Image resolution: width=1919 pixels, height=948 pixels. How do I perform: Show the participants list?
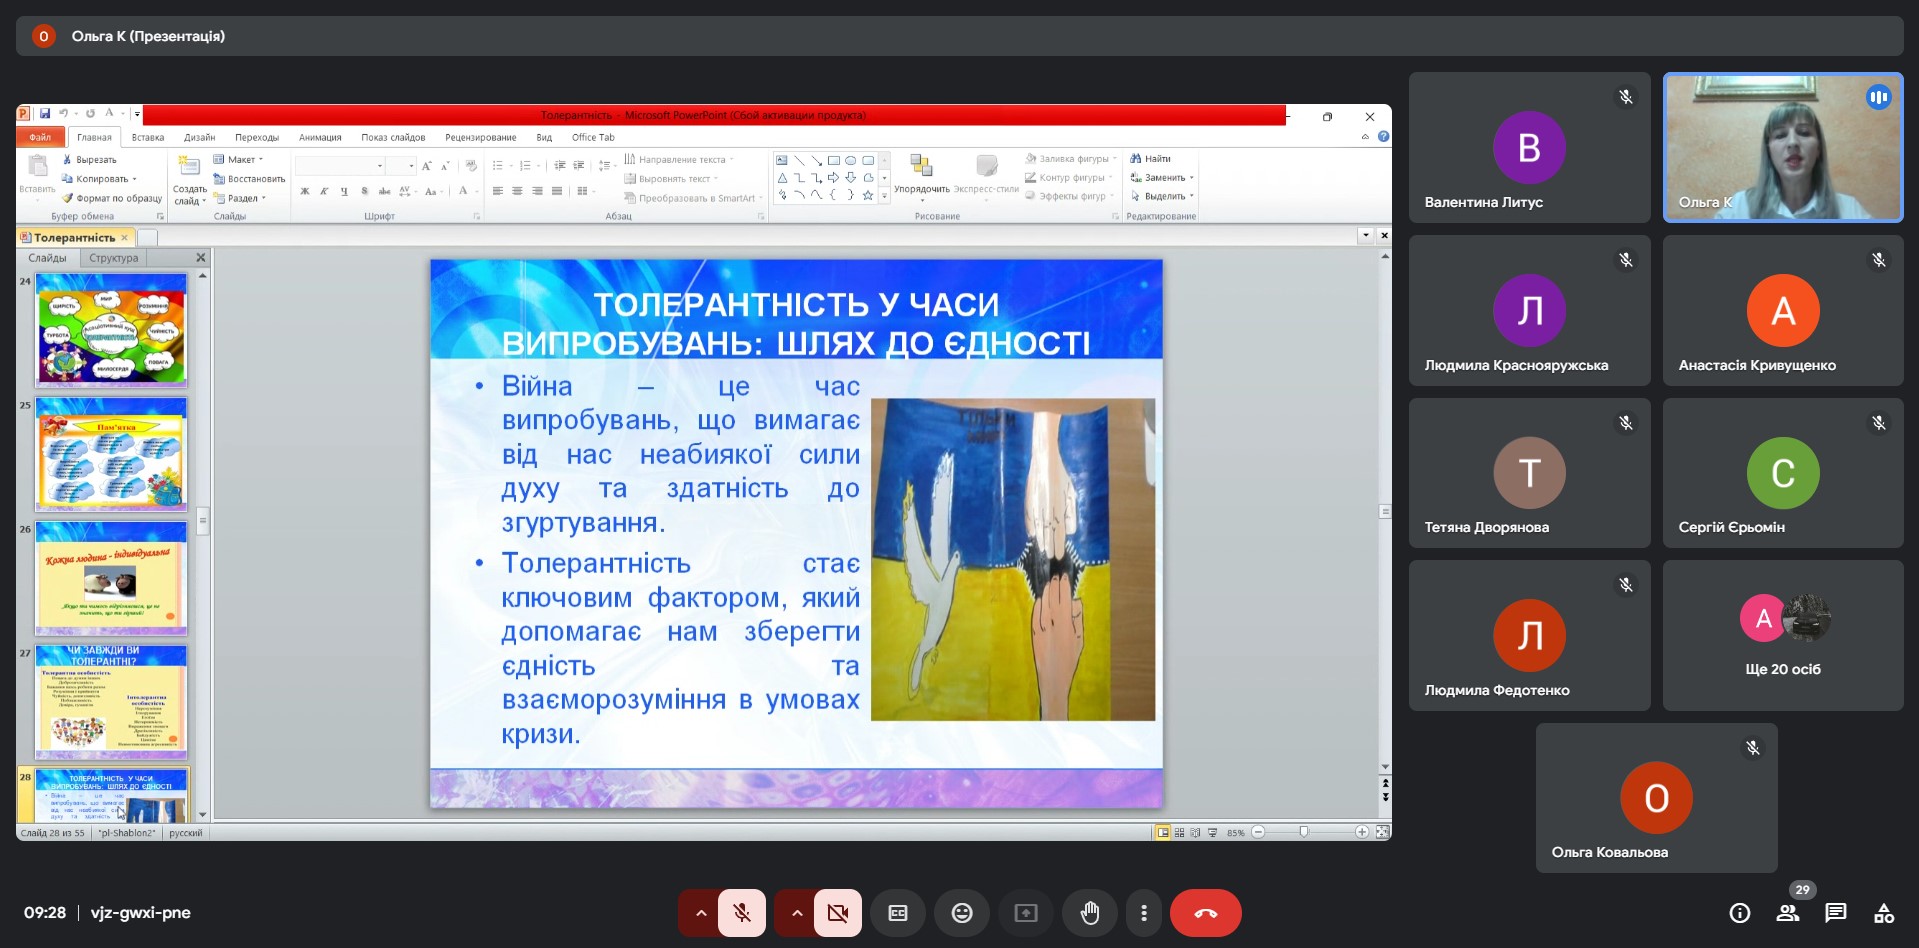coord(1788,913)
